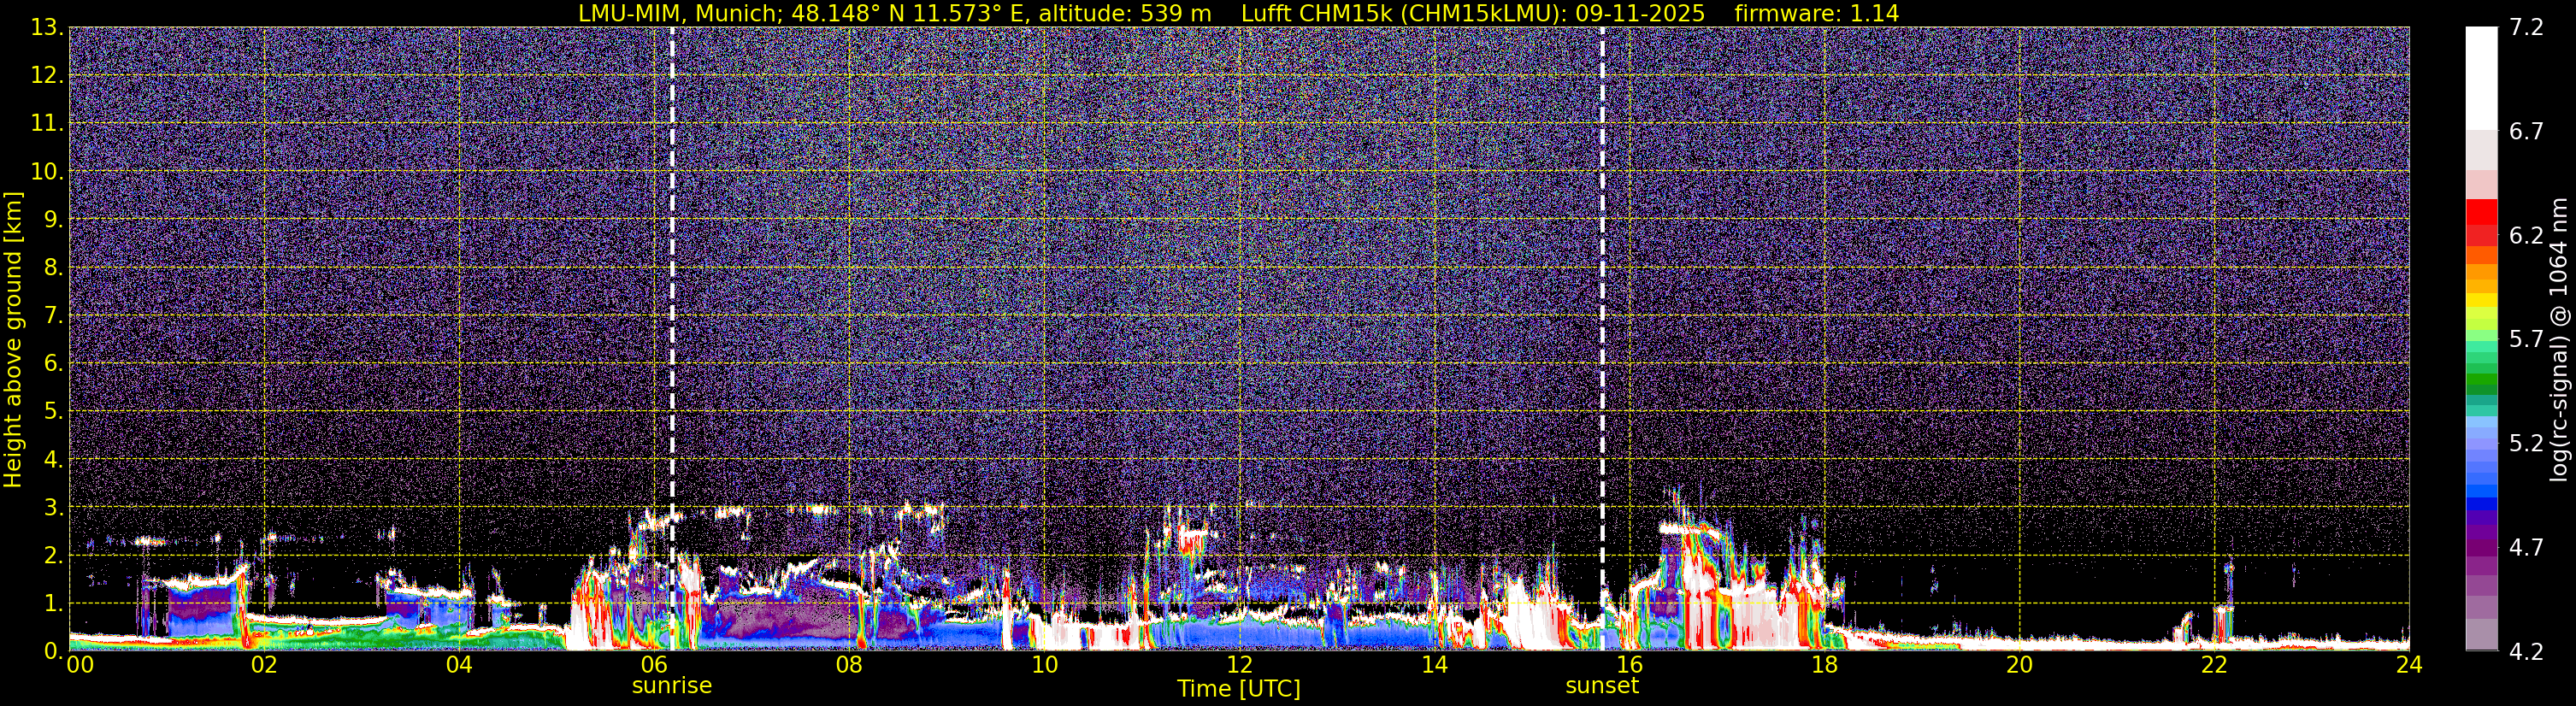Click the time axis tick "10"
The width and height of the screenshot is (2576, 706).
click(x=1044, y=665)
